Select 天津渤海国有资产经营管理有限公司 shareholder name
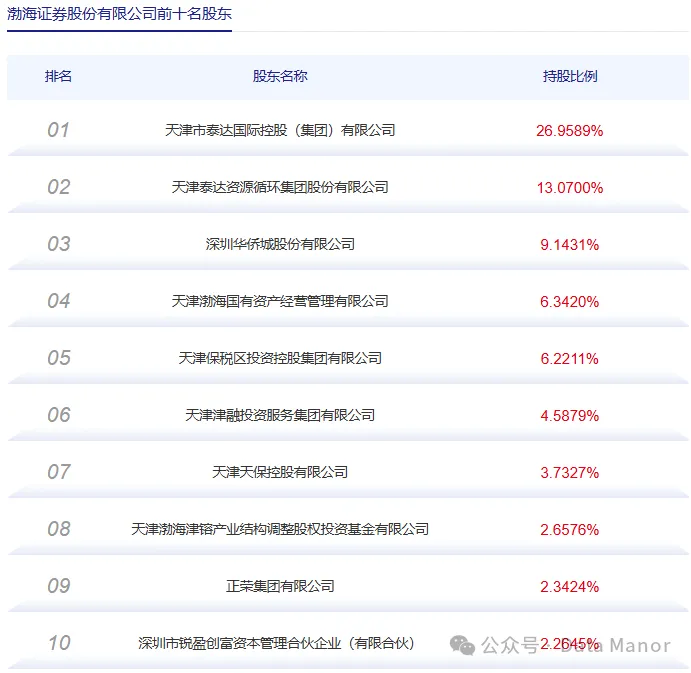Image resolution: width=691 pixels, height=673 pixels. (280, 301)
